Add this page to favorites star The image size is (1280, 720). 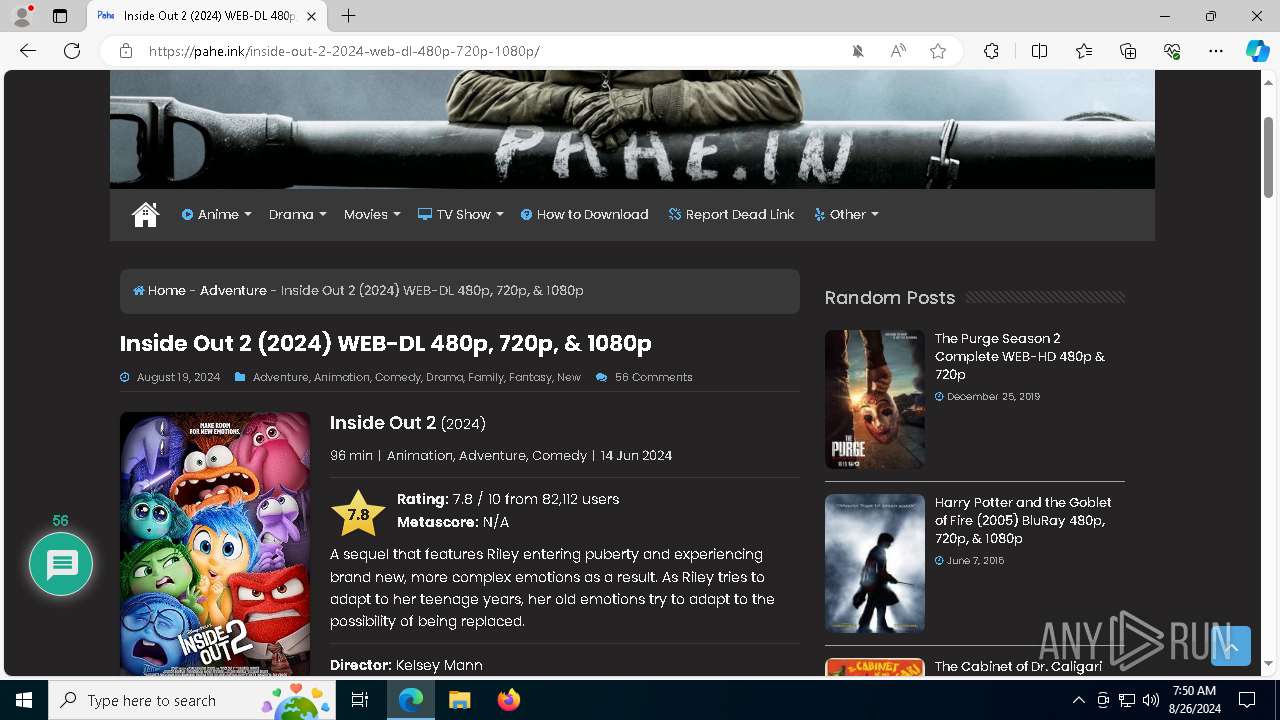click(x=938, y=51)
